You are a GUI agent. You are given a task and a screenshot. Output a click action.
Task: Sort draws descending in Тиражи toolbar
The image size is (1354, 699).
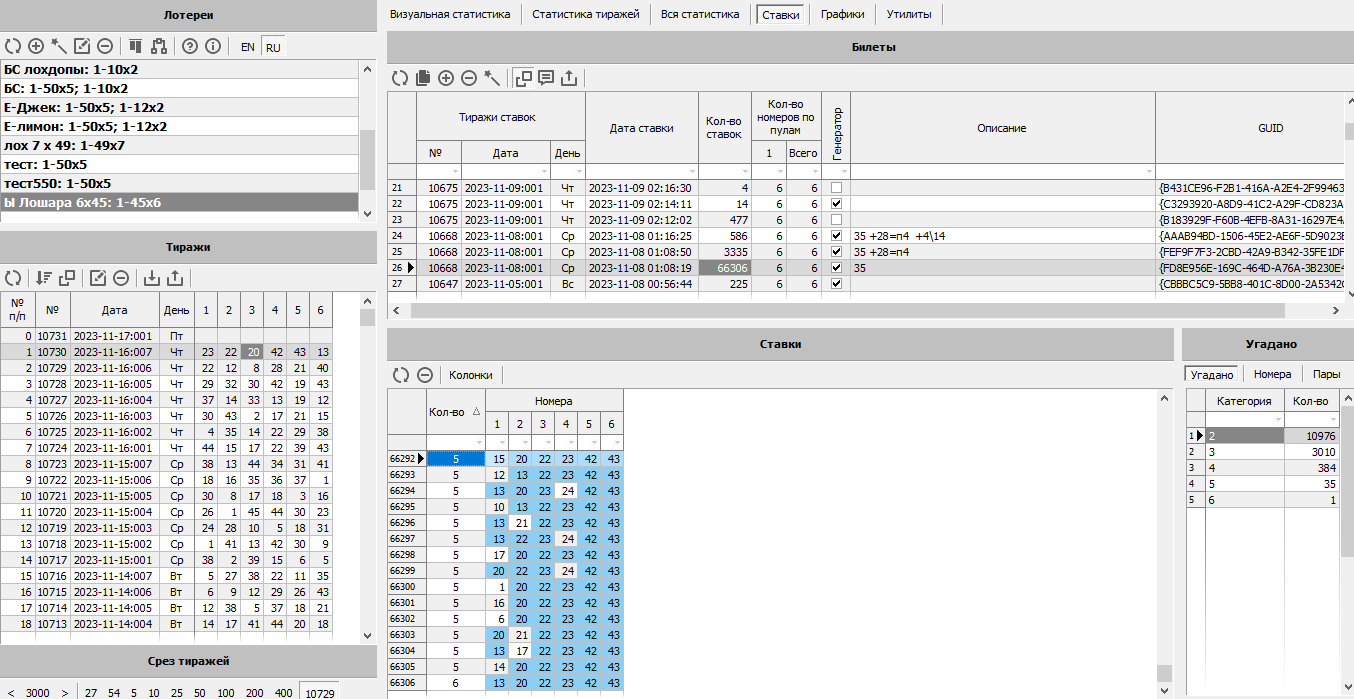pos(44,278)
